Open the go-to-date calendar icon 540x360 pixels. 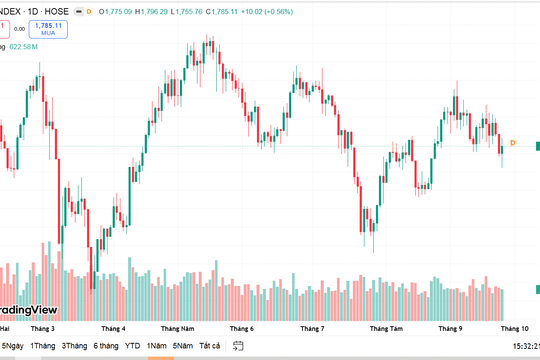click(x=238, y=346)
